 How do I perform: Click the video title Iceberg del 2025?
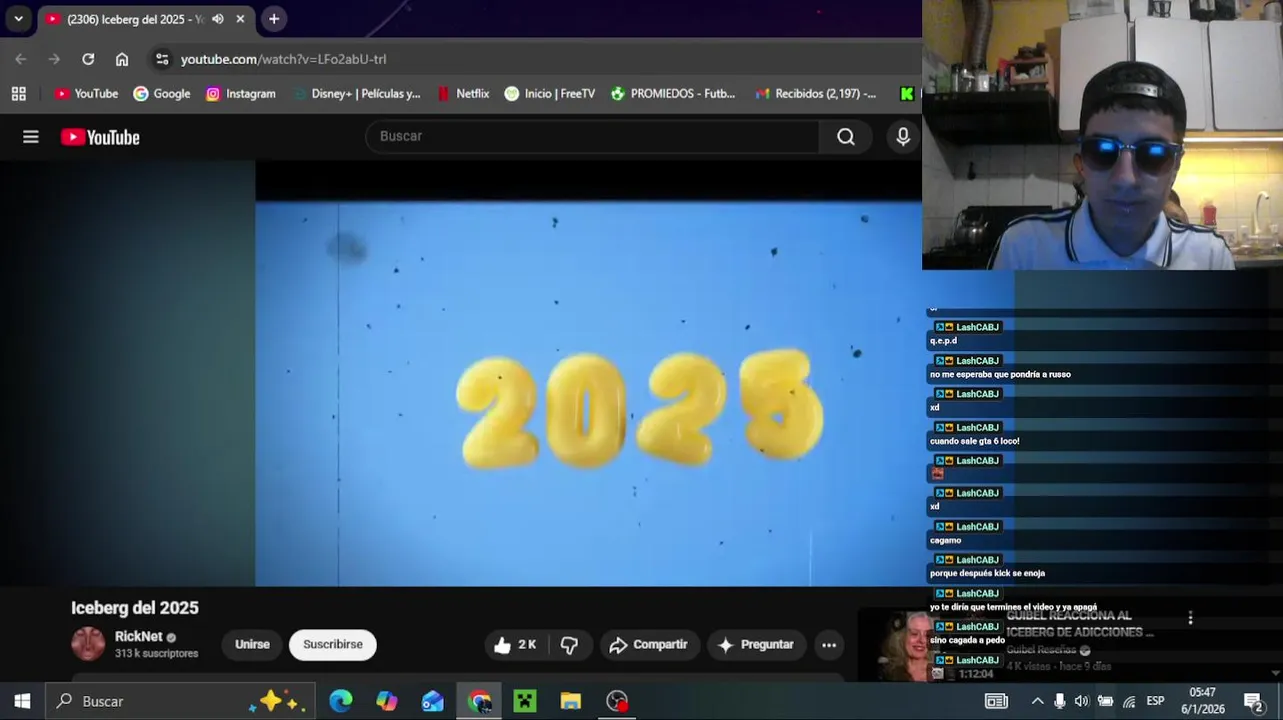pyautogui.click(x=135, y=608)
